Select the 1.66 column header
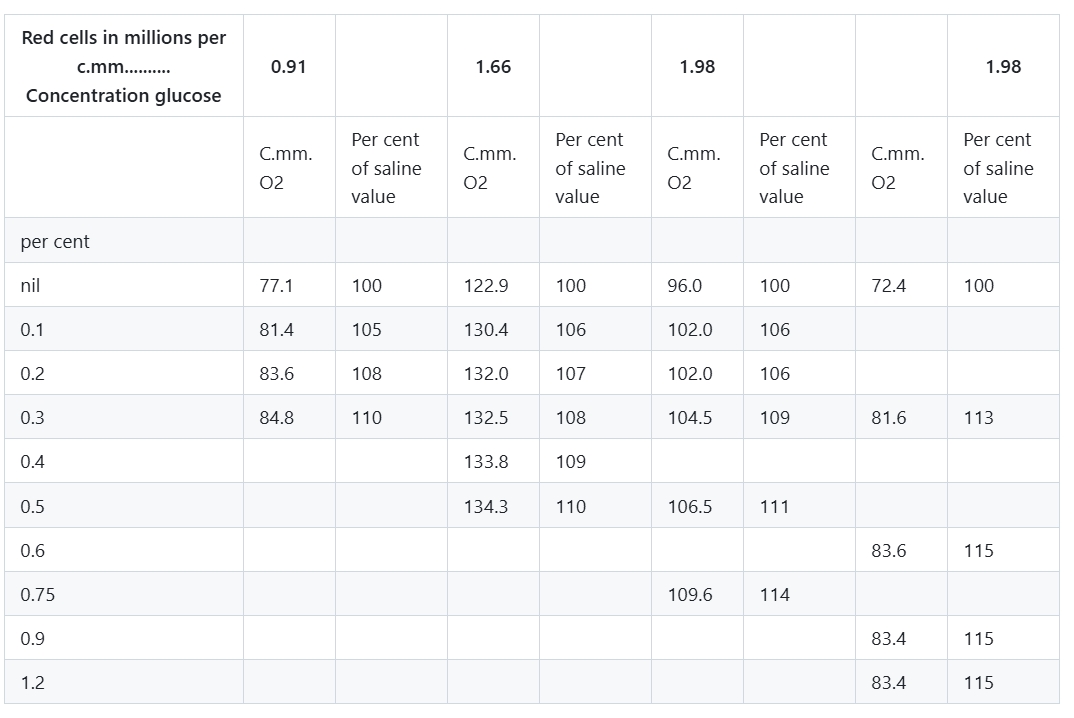This screenshot has width=1074, height=718. [x=493, y=66]
